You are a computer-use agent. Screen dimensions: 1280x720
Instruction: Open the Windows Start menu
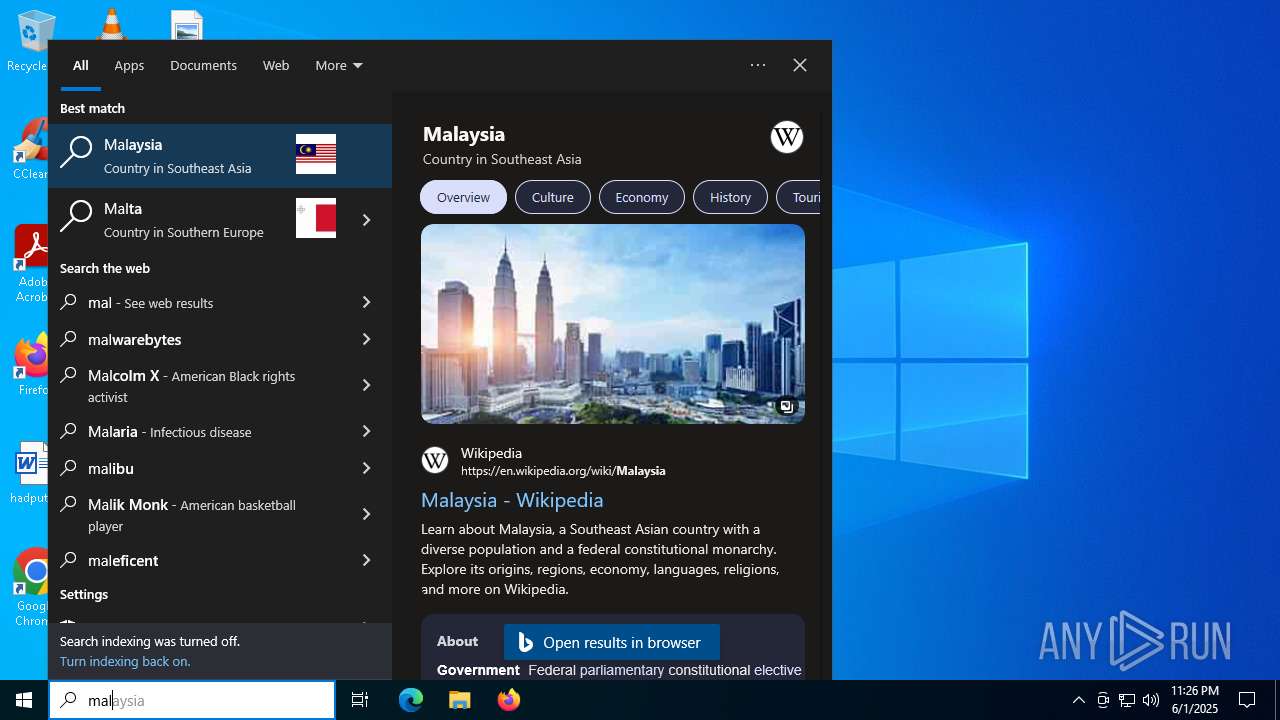(24, 700)
